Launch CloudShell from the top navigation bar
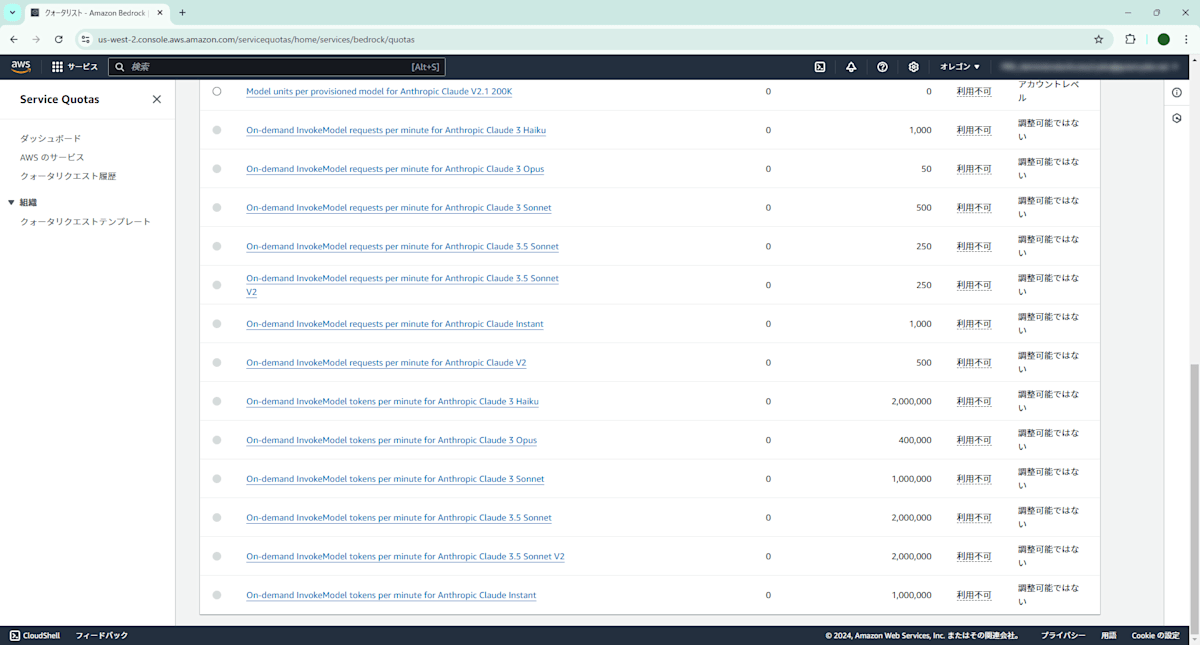Image resolution: width=1200 pixels, height=645 pixels. tap(820, 67)
